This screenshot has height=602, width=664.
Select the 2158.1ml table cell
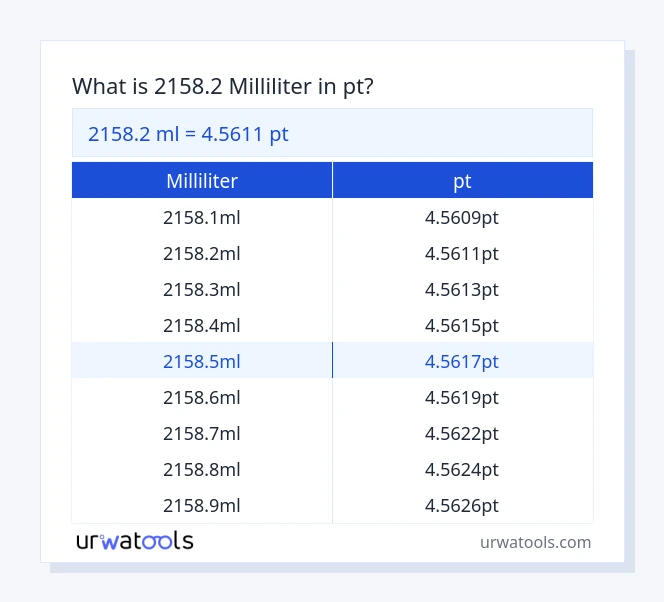click(x=202, y=217)
